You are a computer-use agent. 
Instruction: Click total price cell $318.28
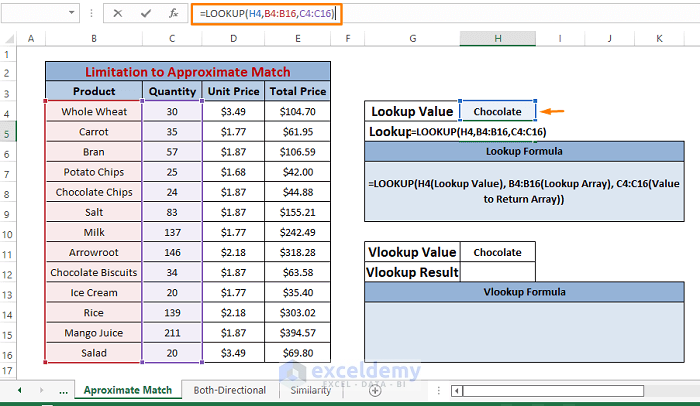297,252
